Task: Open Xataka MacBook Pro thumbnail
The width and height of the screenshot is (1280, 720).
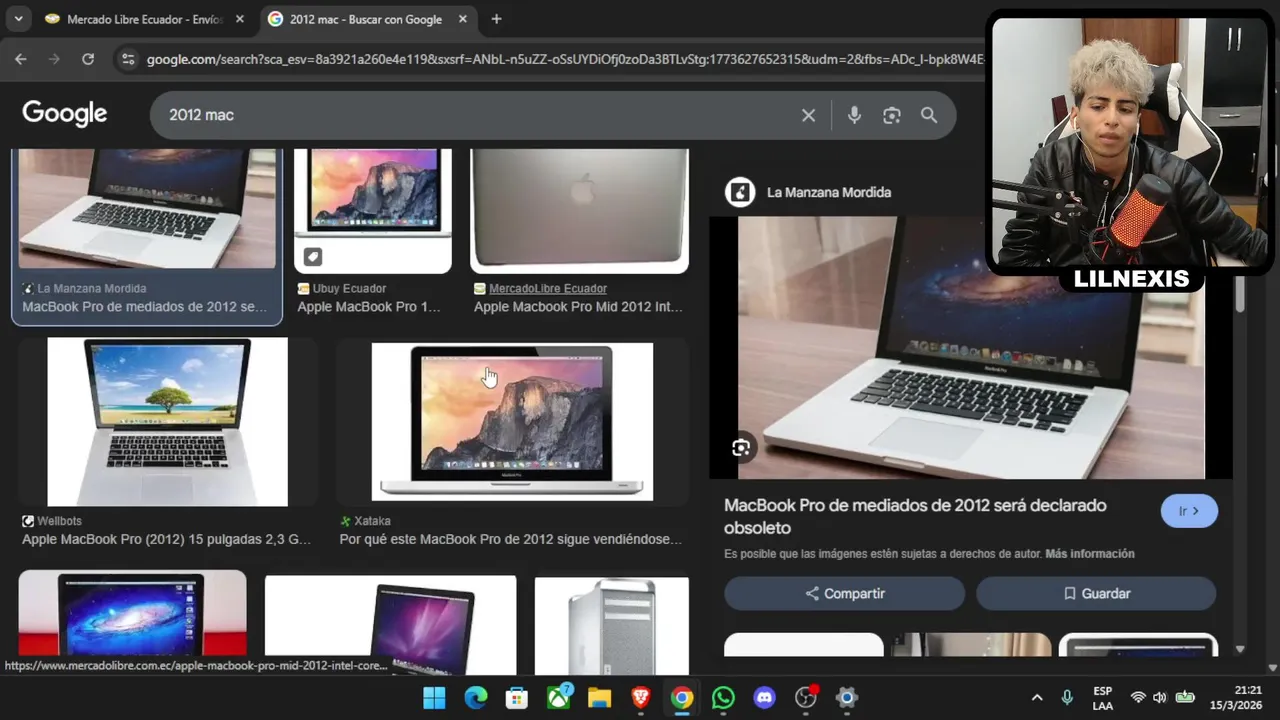Action: [x=512, y=421]
